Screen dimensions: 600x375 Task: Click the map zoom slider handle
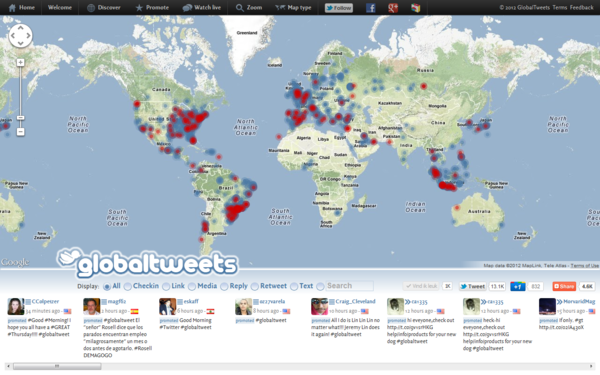20,118
